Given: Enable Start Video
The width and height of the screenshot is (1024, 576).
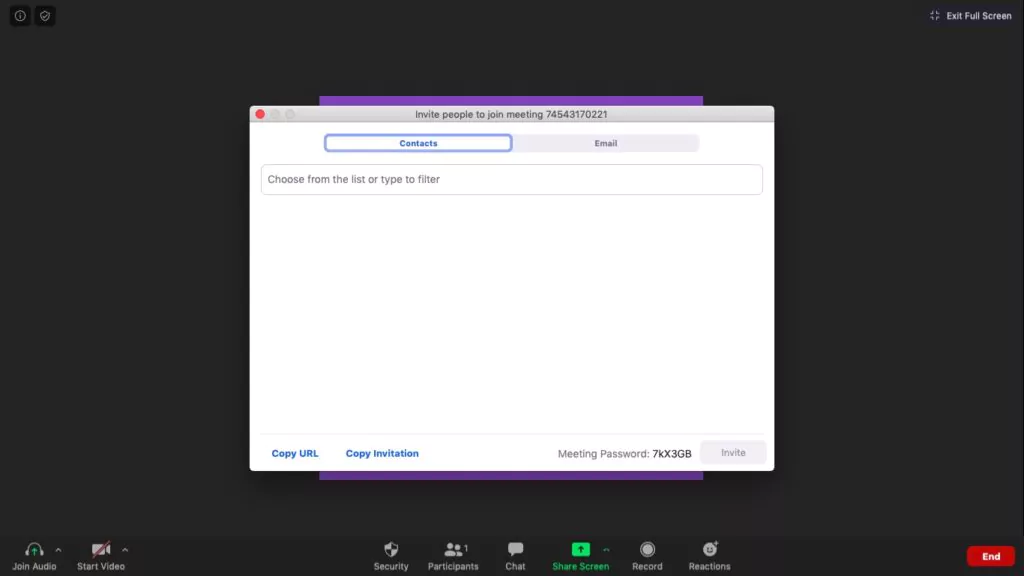Looking at the screenshot, I should [100, 549].
